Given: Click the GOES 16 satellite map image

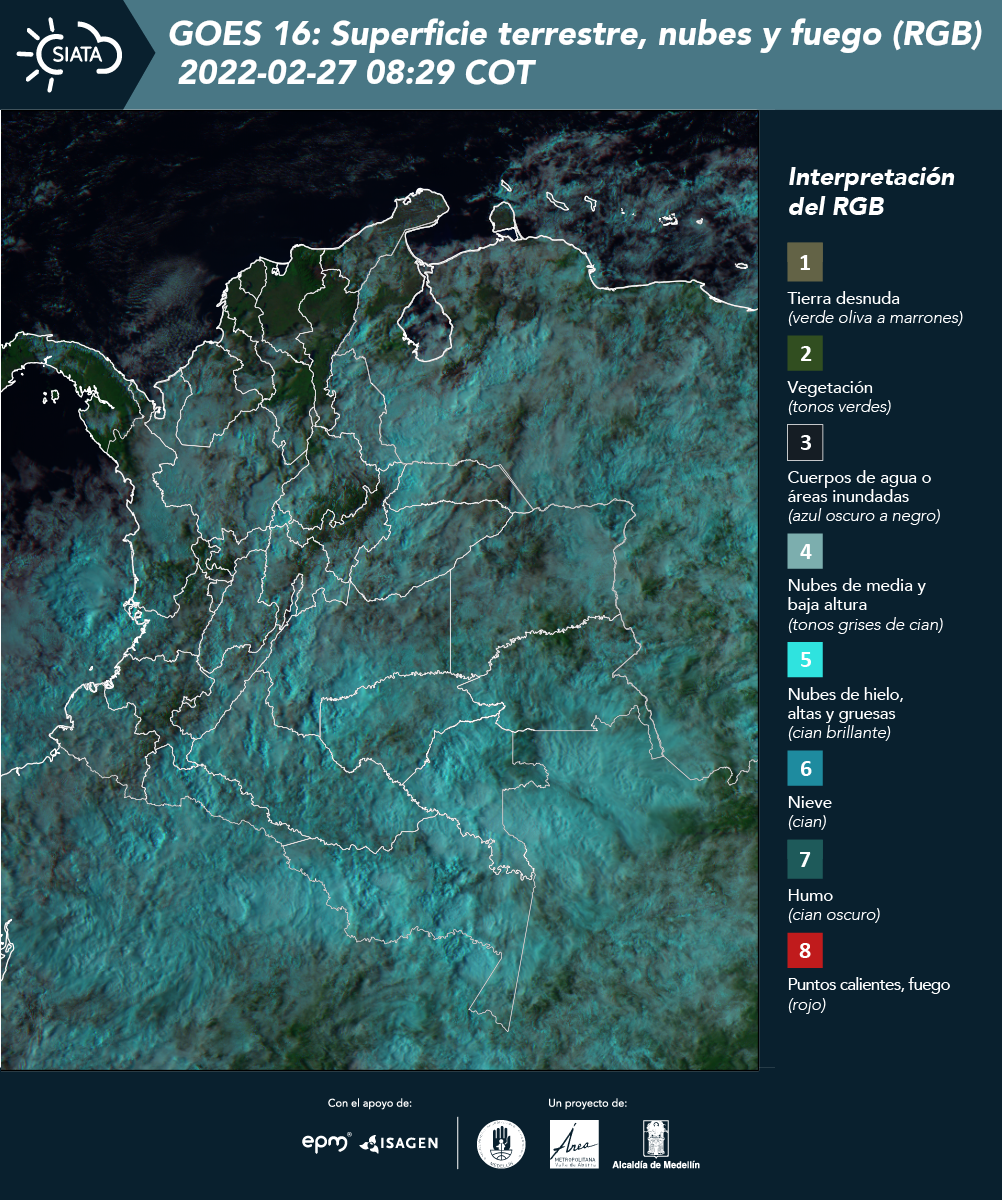Looking at the screenshot, I should [x=380, y=590].
